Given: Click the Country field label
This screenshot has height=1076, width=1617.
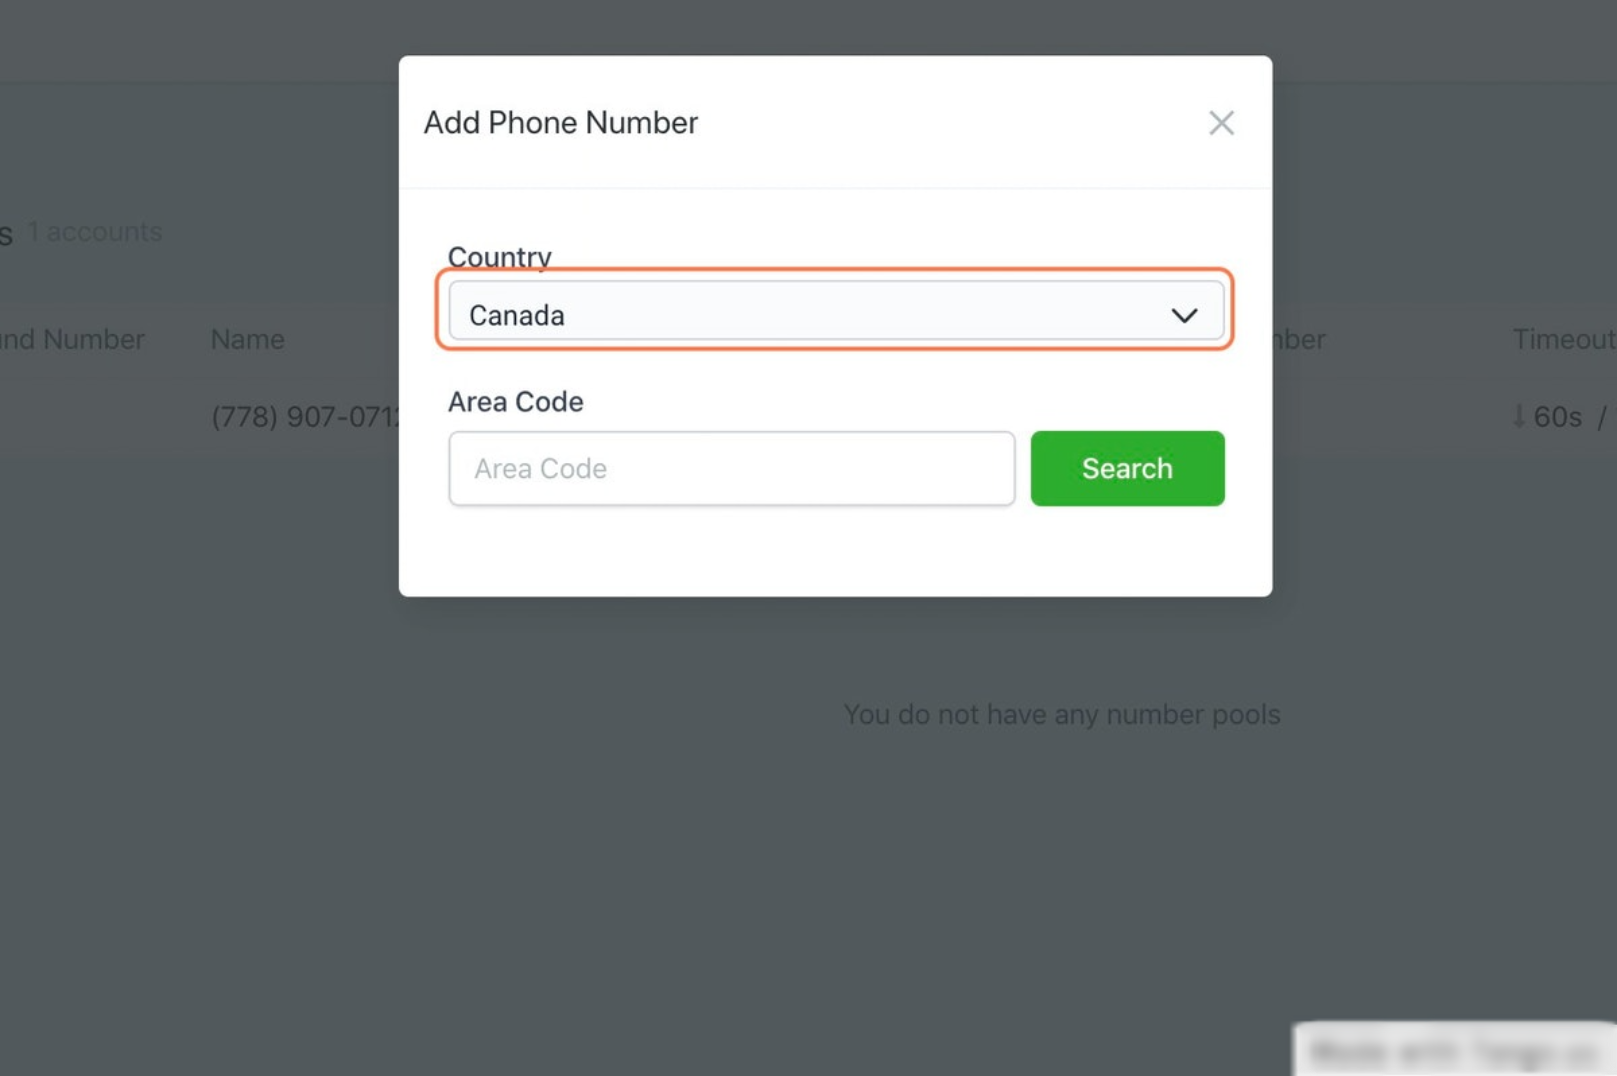Looking at the screenshot, I should pyautogui.click(x=500, y=257).
